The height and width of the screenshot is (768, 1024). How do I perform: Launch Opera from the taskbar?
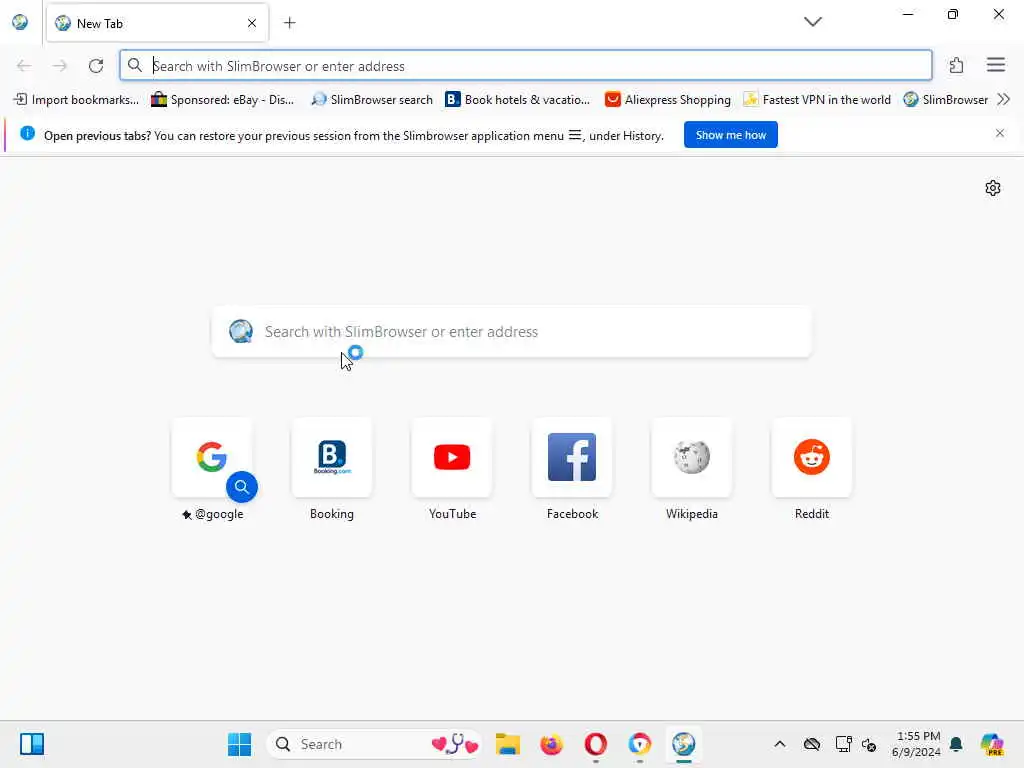(x=596, y=744)
